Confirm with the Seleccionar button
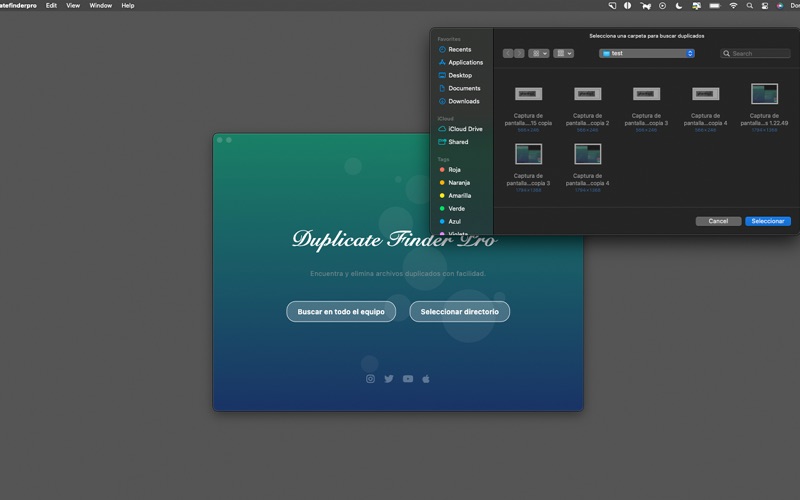The image size is (800, 500). [768, 221]
